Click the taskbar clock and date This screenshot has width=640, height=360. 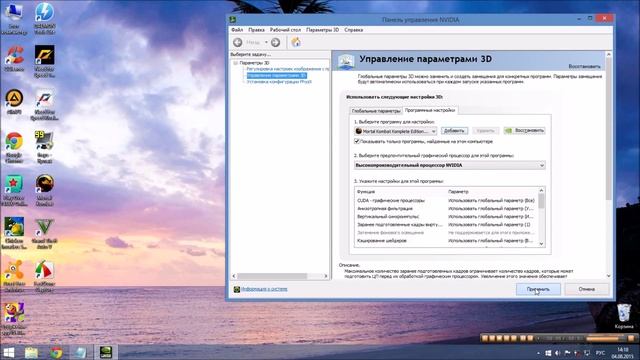coord(622,353)
